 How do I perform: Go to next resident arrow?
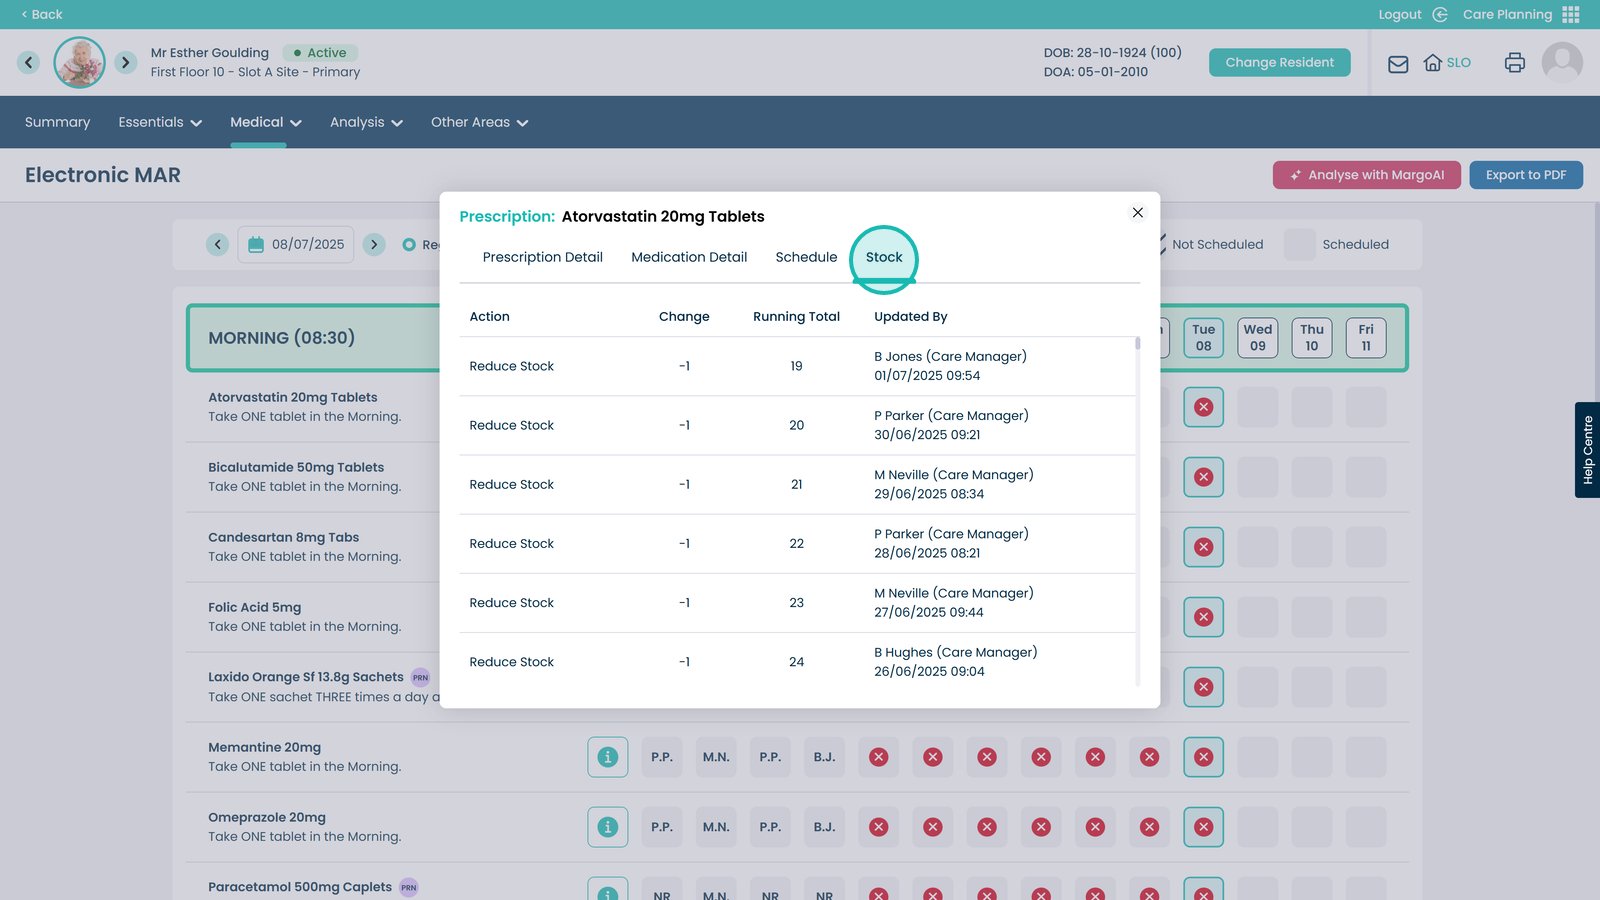(x=125, y=62)
